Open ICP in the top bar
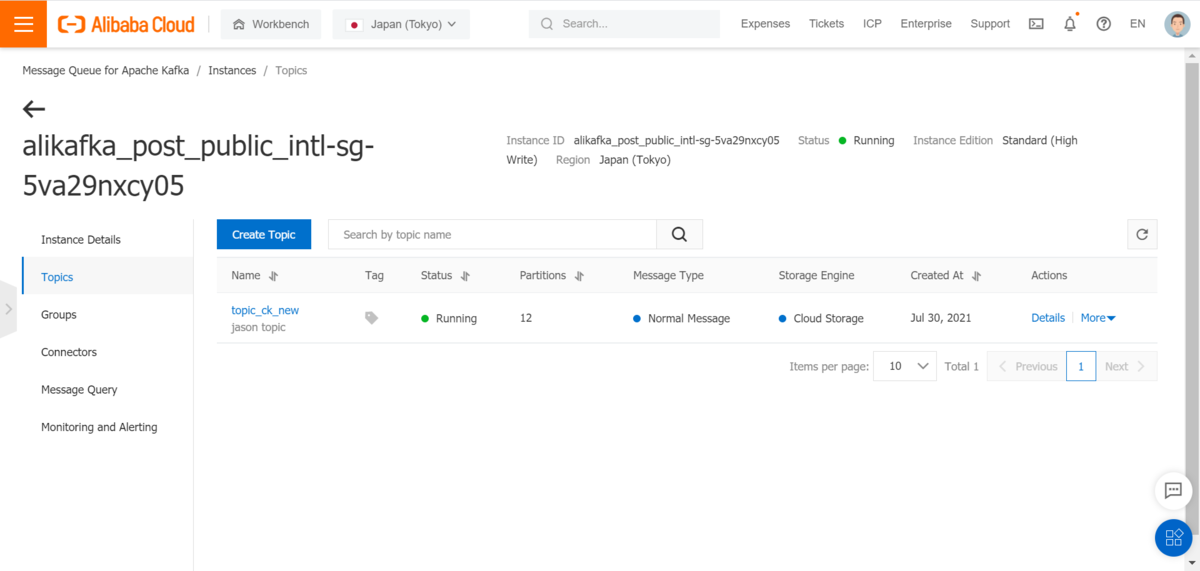Screen dimensions: 1200x571 (872, 24)
